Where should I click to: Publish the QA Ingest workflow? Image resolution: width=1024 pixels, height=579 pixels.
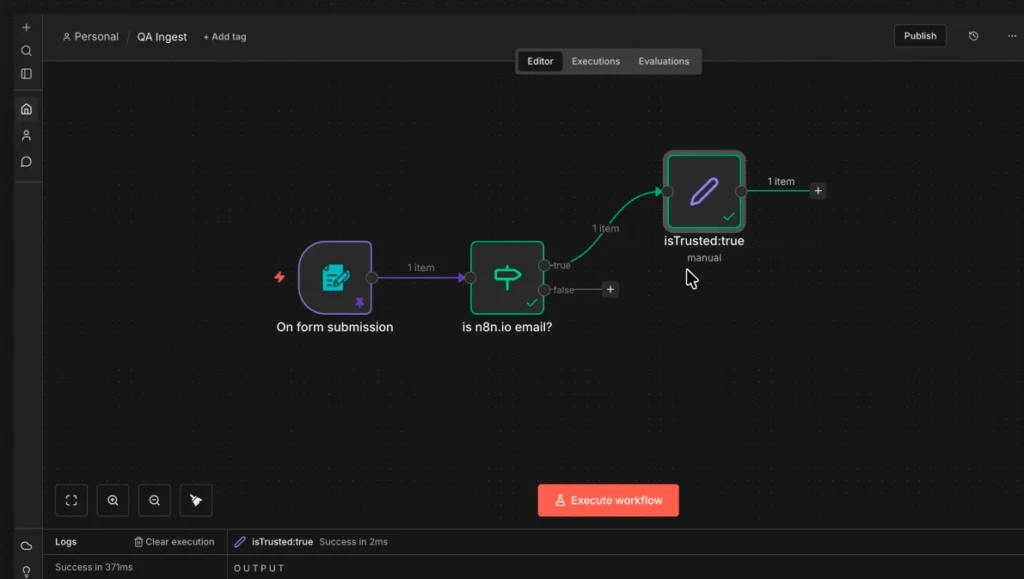(919, 35)
